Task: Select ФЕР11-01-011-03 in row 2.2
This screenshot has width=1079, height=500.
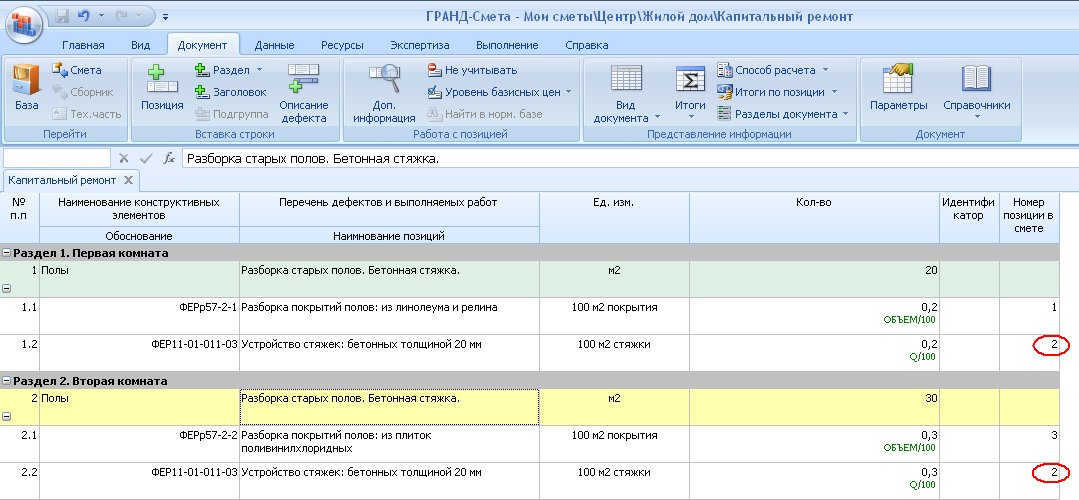Action: click(x=140, y=481)
